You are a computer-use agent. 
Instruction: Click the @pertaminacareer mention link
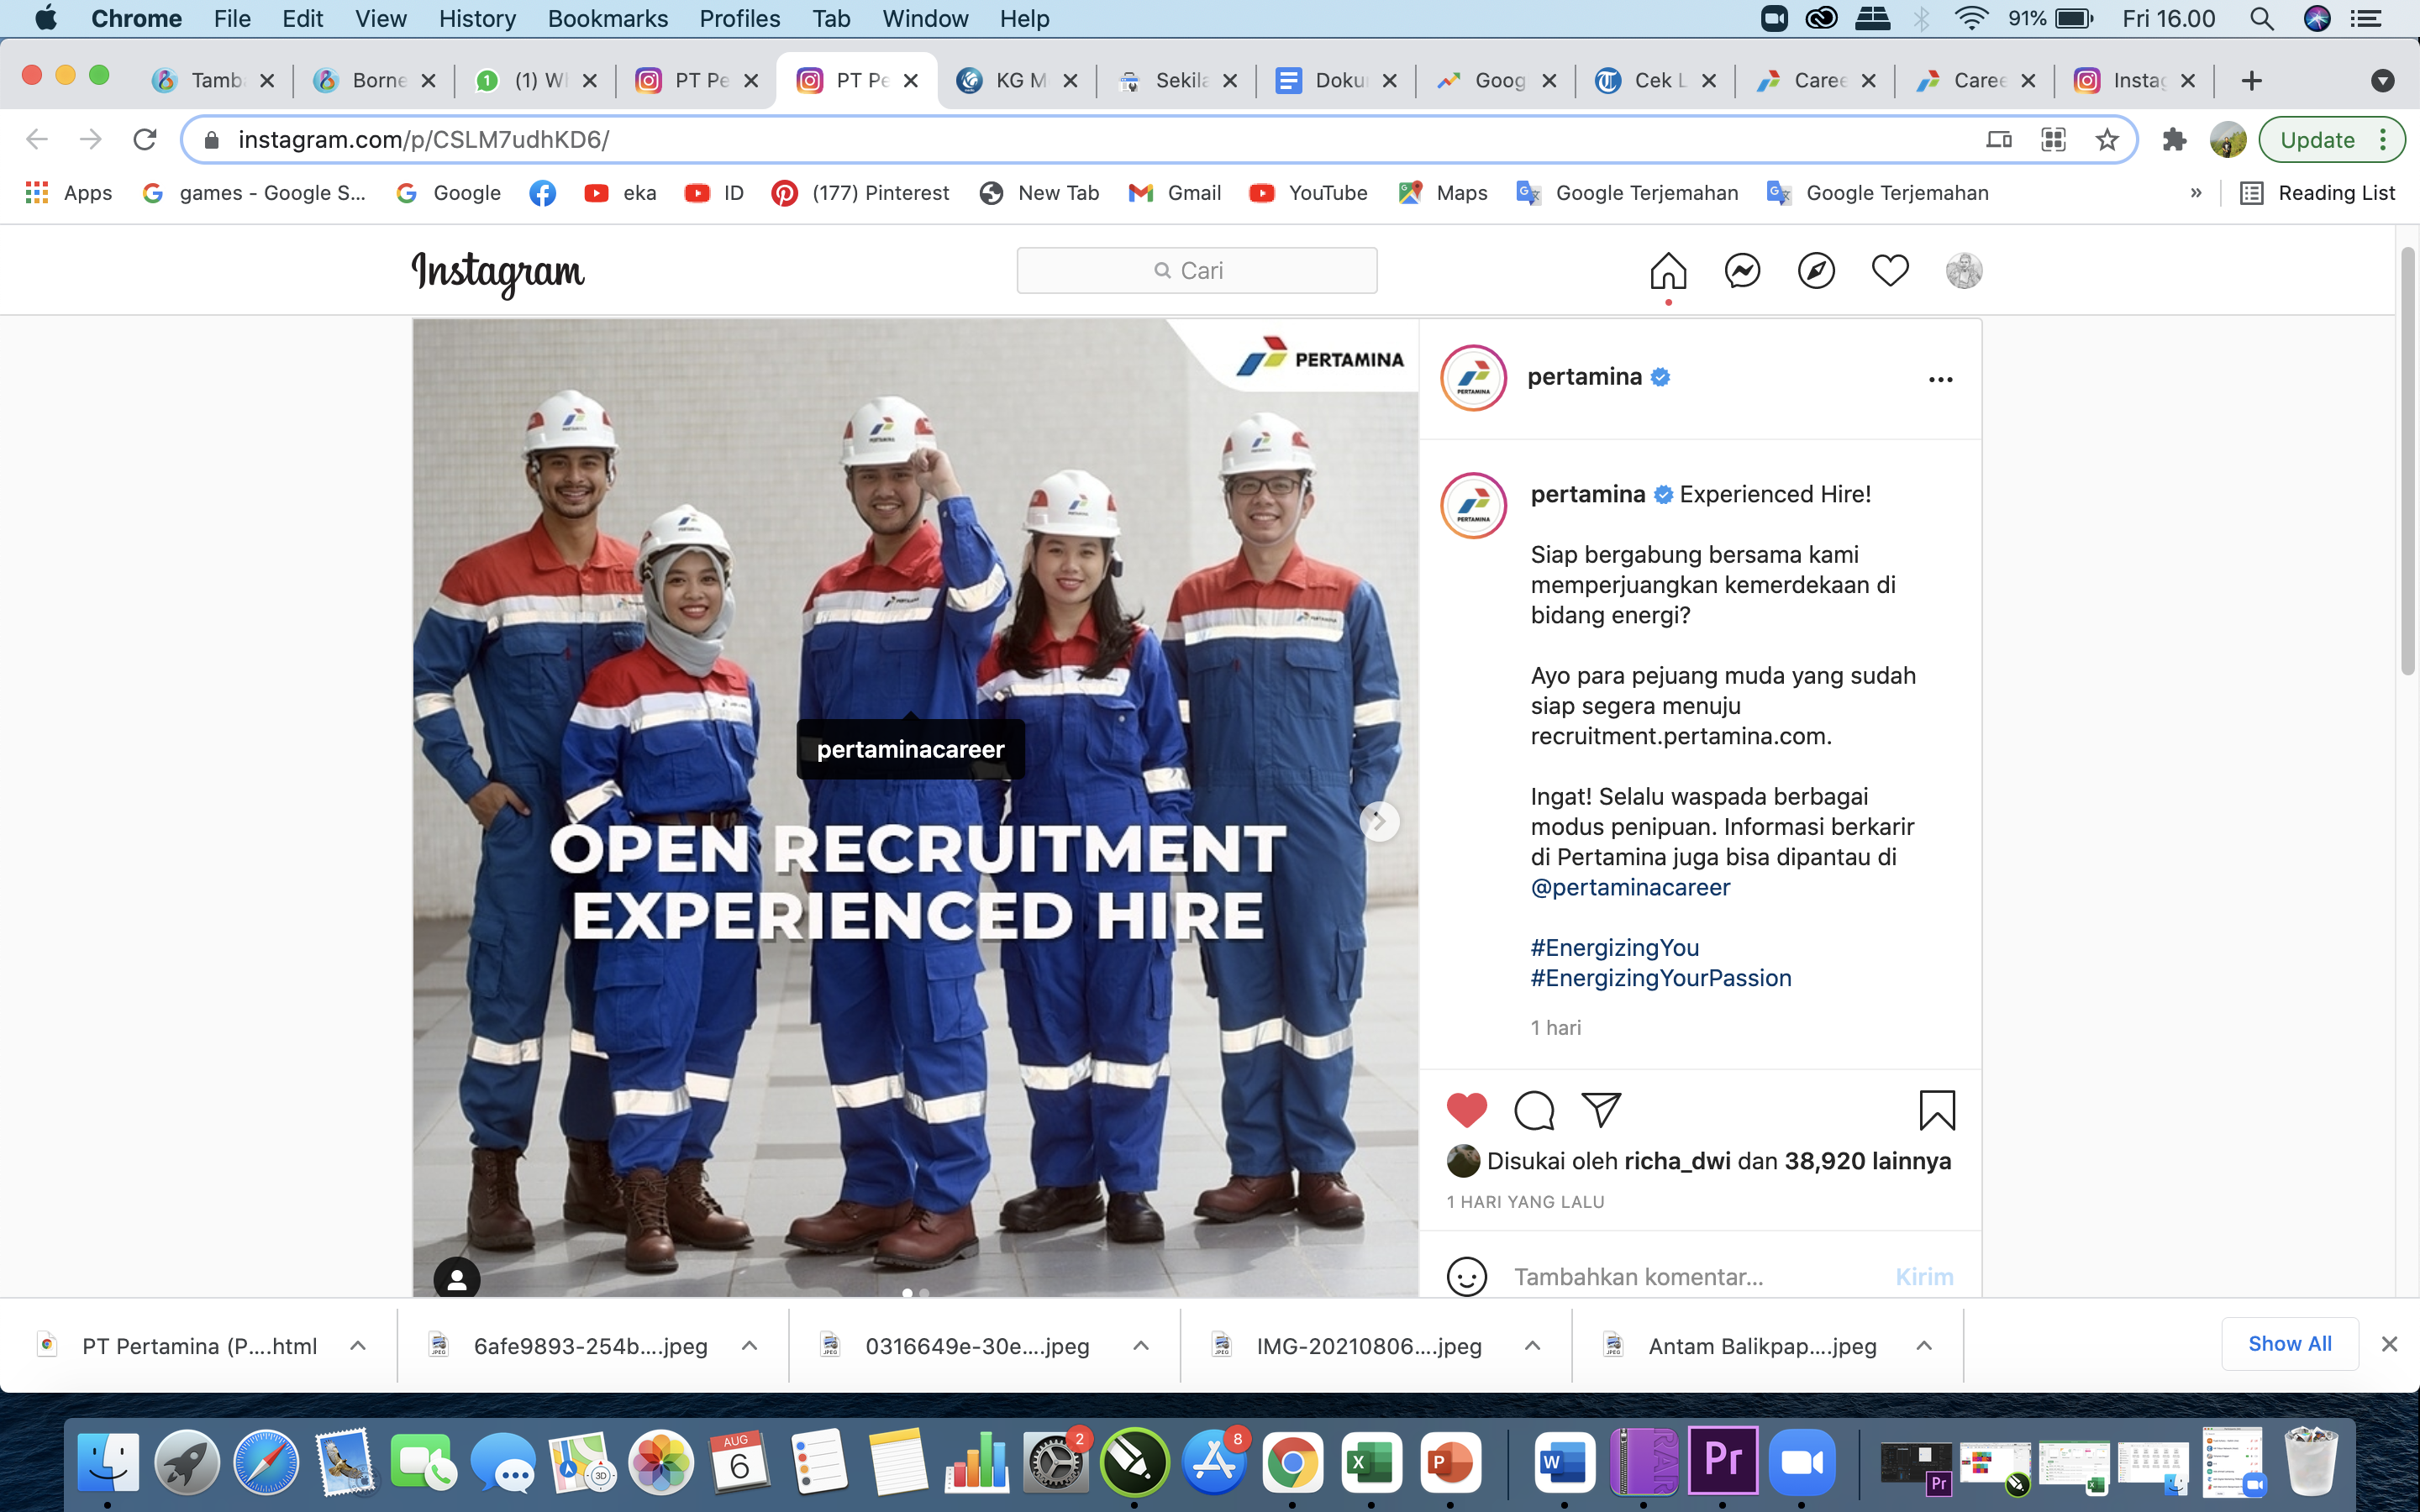pyautogui.click(x=1630, y=887)
